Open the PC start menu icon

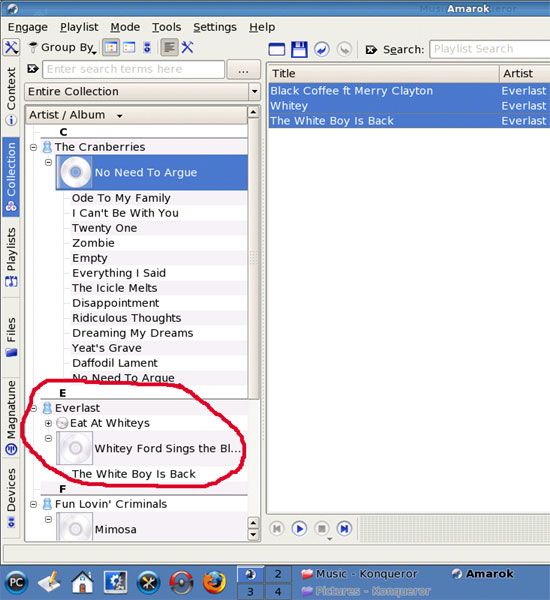(x=16, y=582)
